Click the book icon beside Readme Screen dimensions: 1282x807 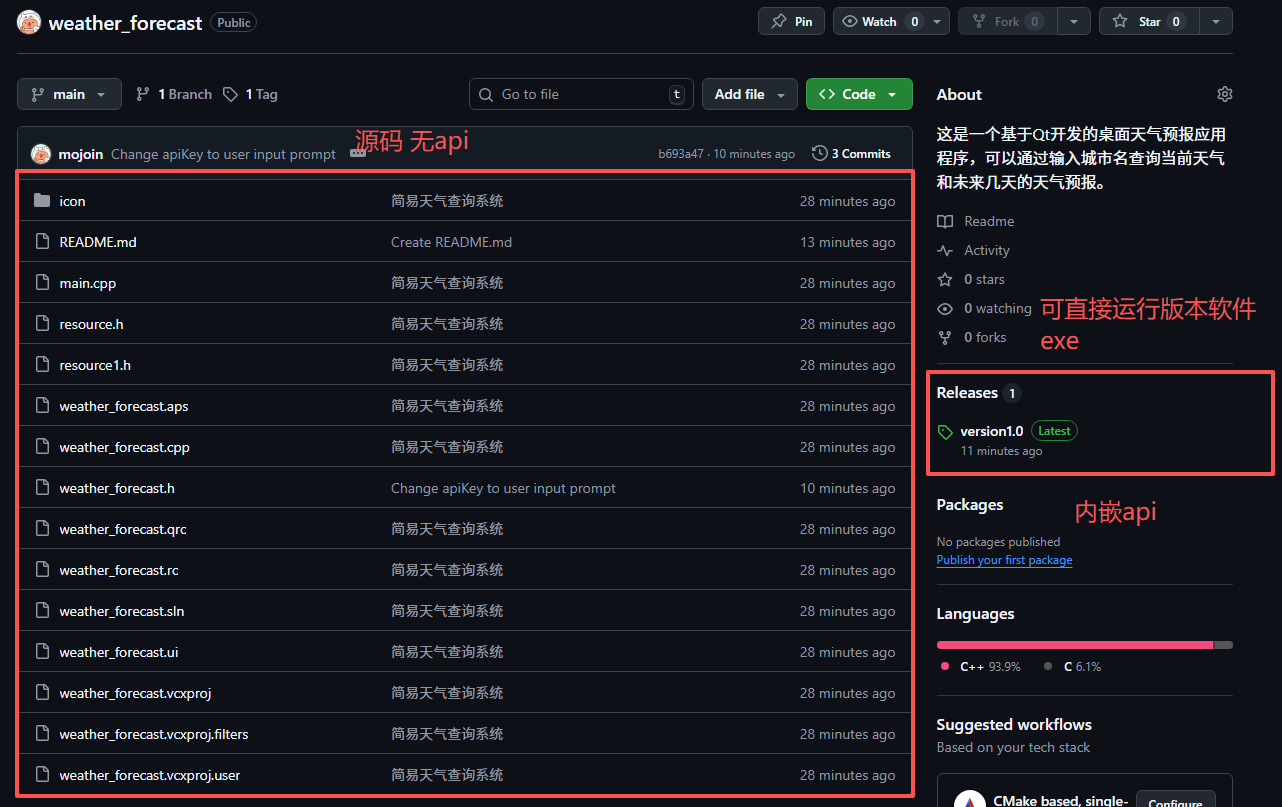pos(945,221)
